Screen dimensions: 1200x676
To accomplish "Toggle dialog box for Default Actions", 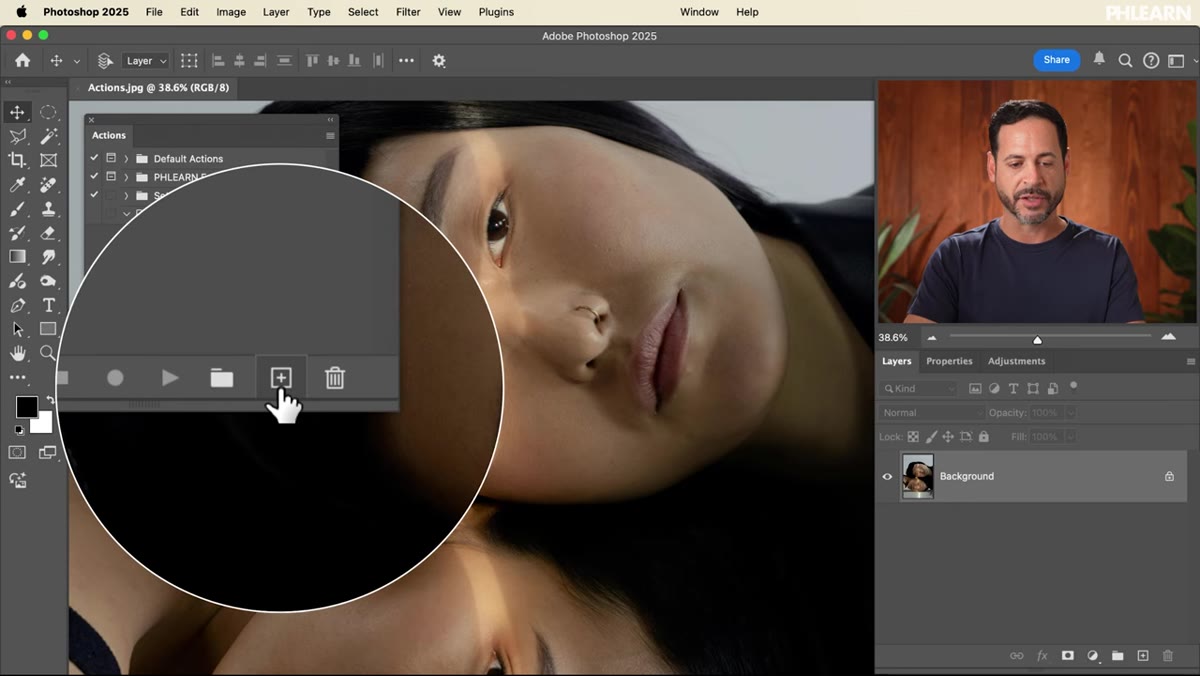I will tap(111, 158).
